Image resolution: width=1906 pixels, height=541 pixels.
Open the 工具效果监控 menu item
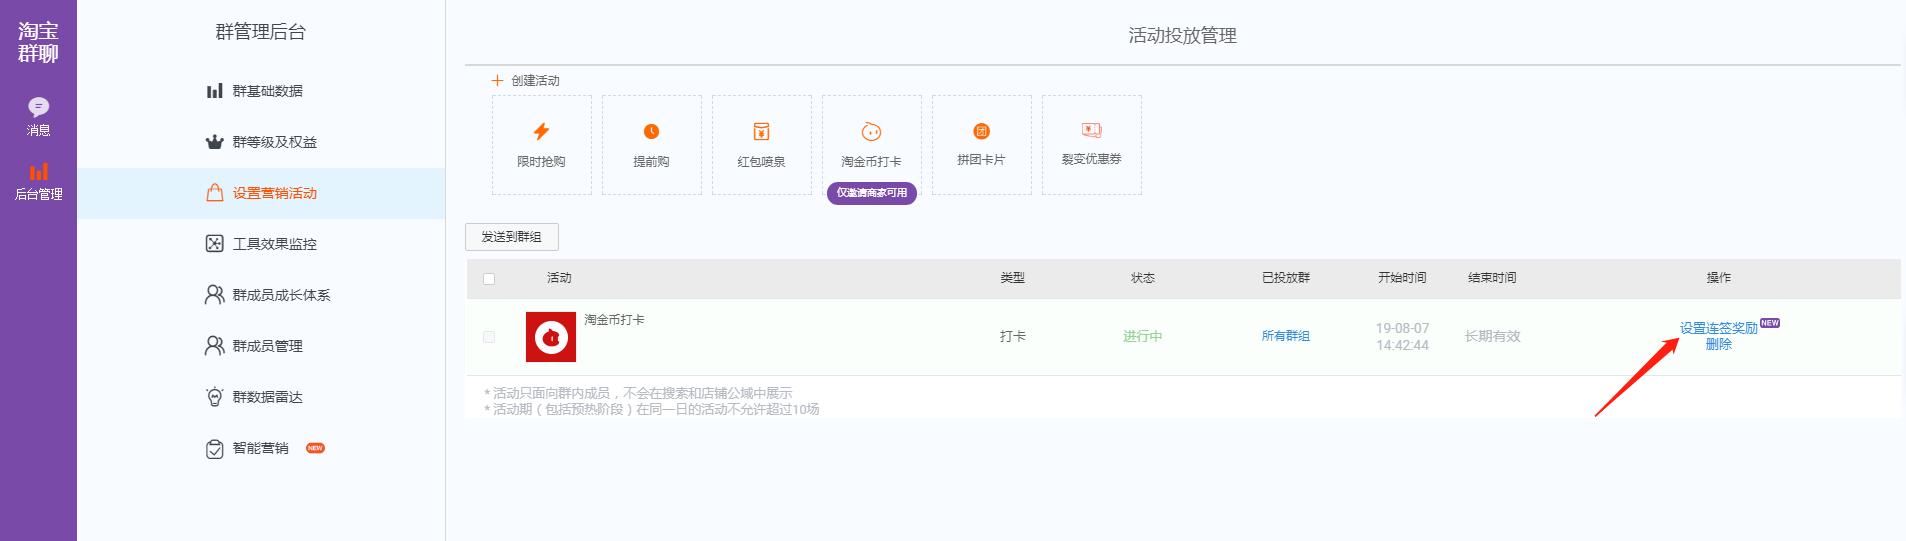click(x=261, y=244)
